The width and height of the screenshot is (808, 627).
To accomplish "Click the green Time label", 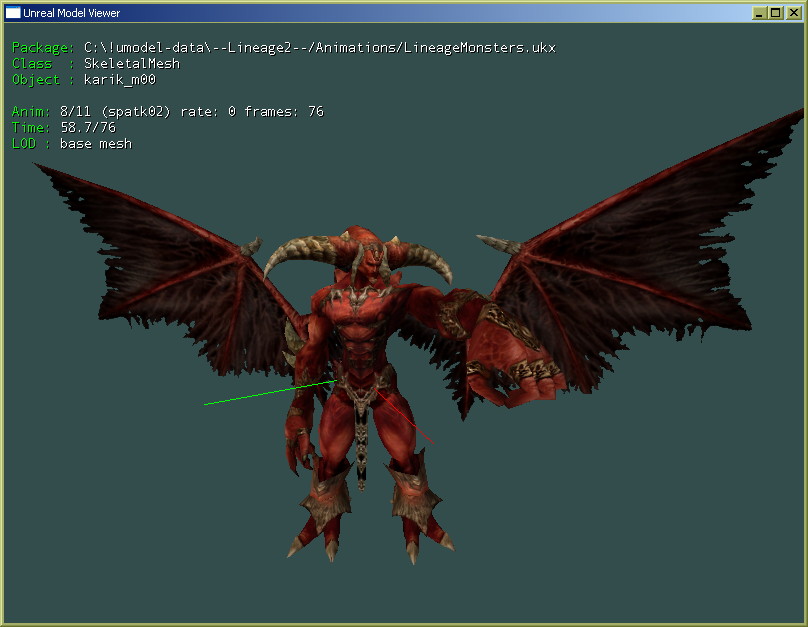I will (31, 128).
